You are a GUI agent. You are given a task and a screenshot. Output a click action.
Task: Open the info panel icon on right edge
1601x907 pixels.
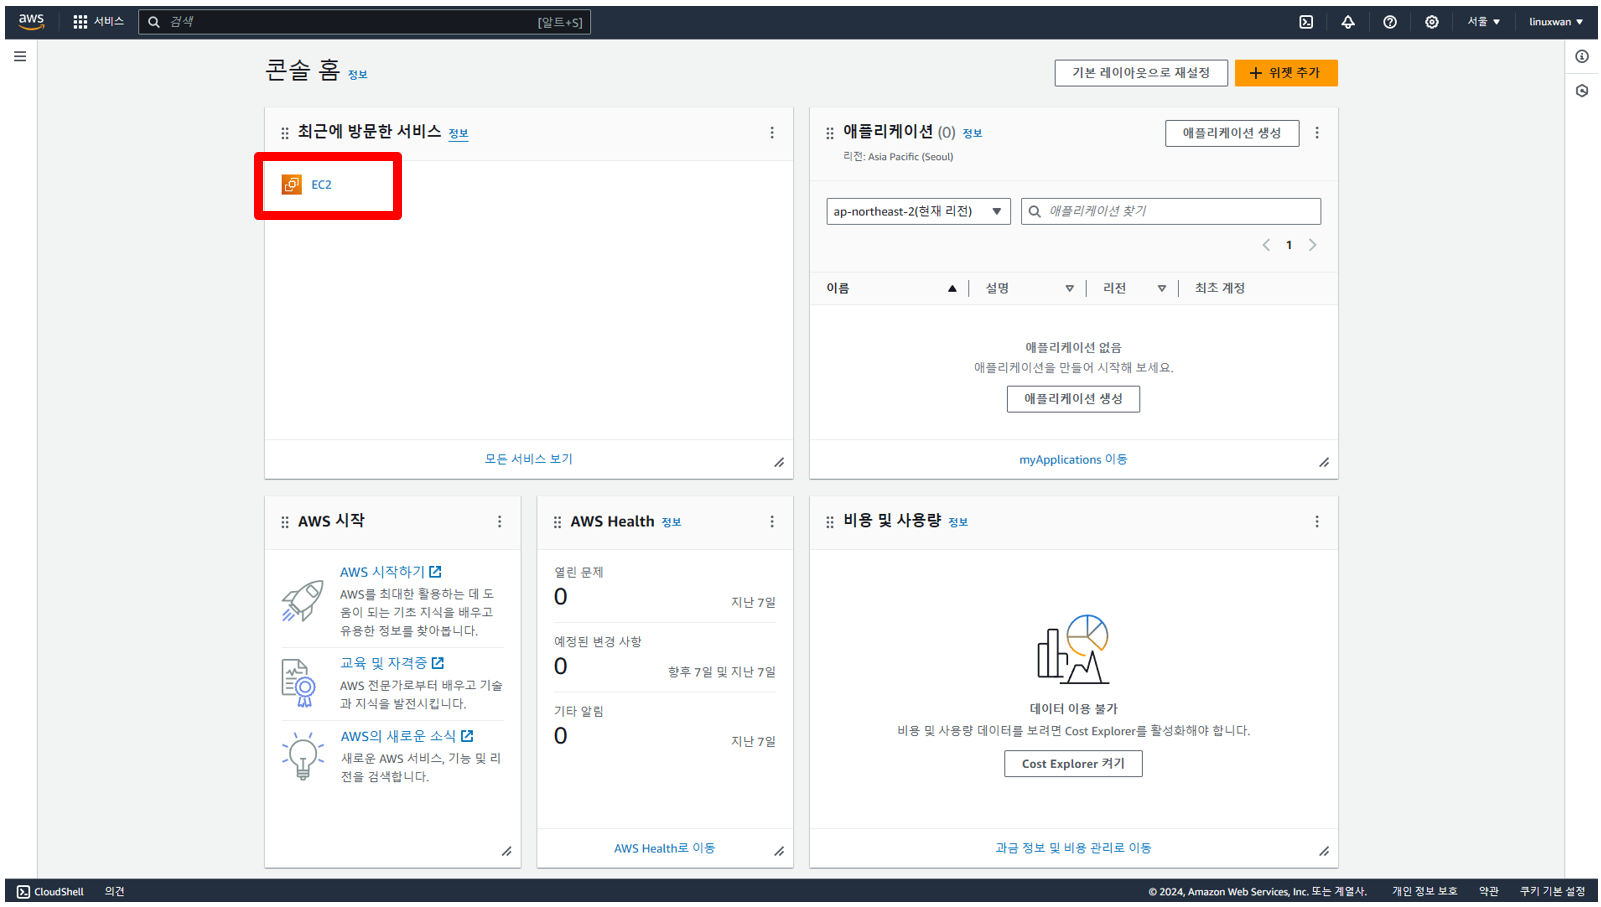(1582, 57)
